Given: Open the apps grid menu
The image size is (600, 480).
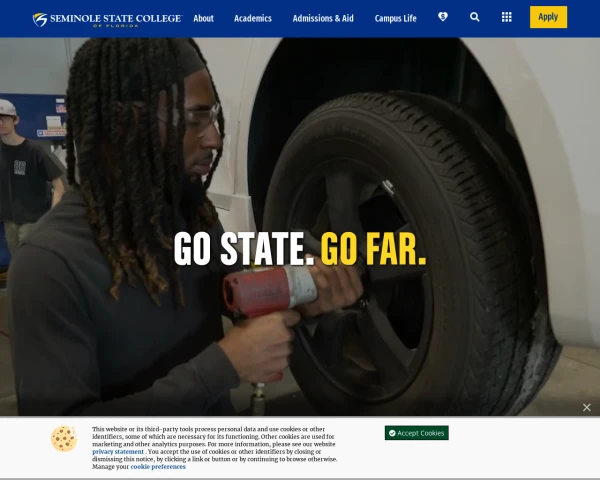Looking at the screenshot, I should coord(506,17).
